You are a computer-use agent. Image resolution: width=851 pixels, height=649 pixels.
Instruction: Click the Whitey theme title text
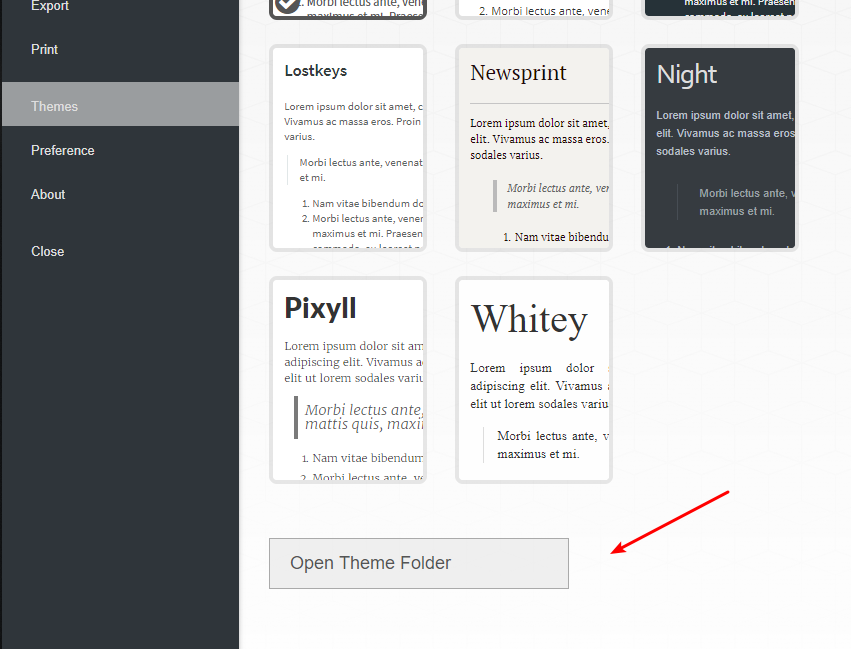pyautogui.click(x=529, y=318)
